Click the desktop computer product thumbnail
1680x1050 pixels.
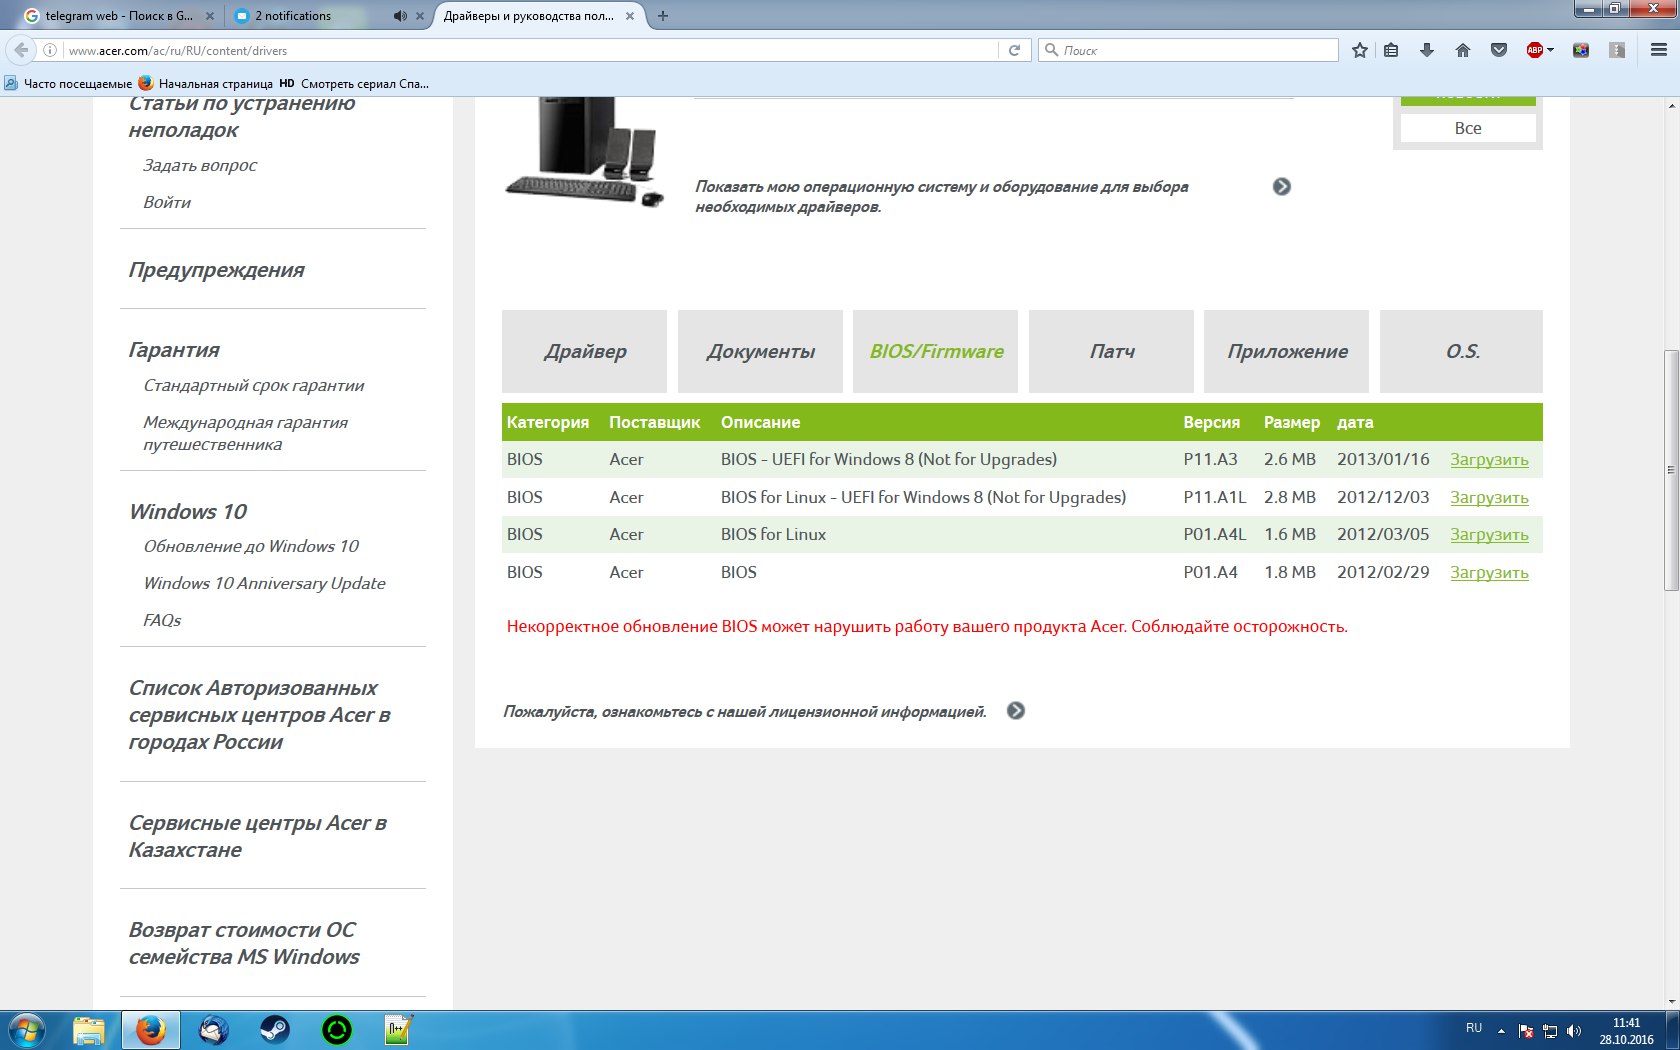coord(585,152)
